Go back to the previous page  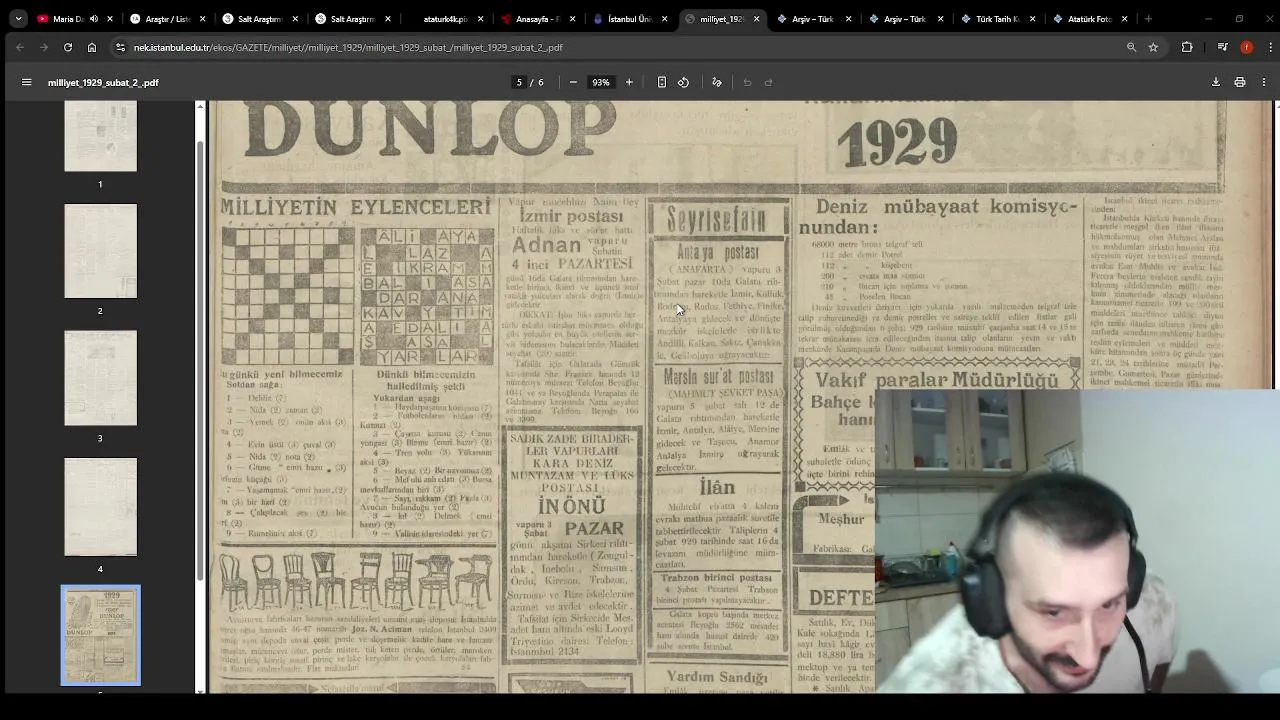20,47
